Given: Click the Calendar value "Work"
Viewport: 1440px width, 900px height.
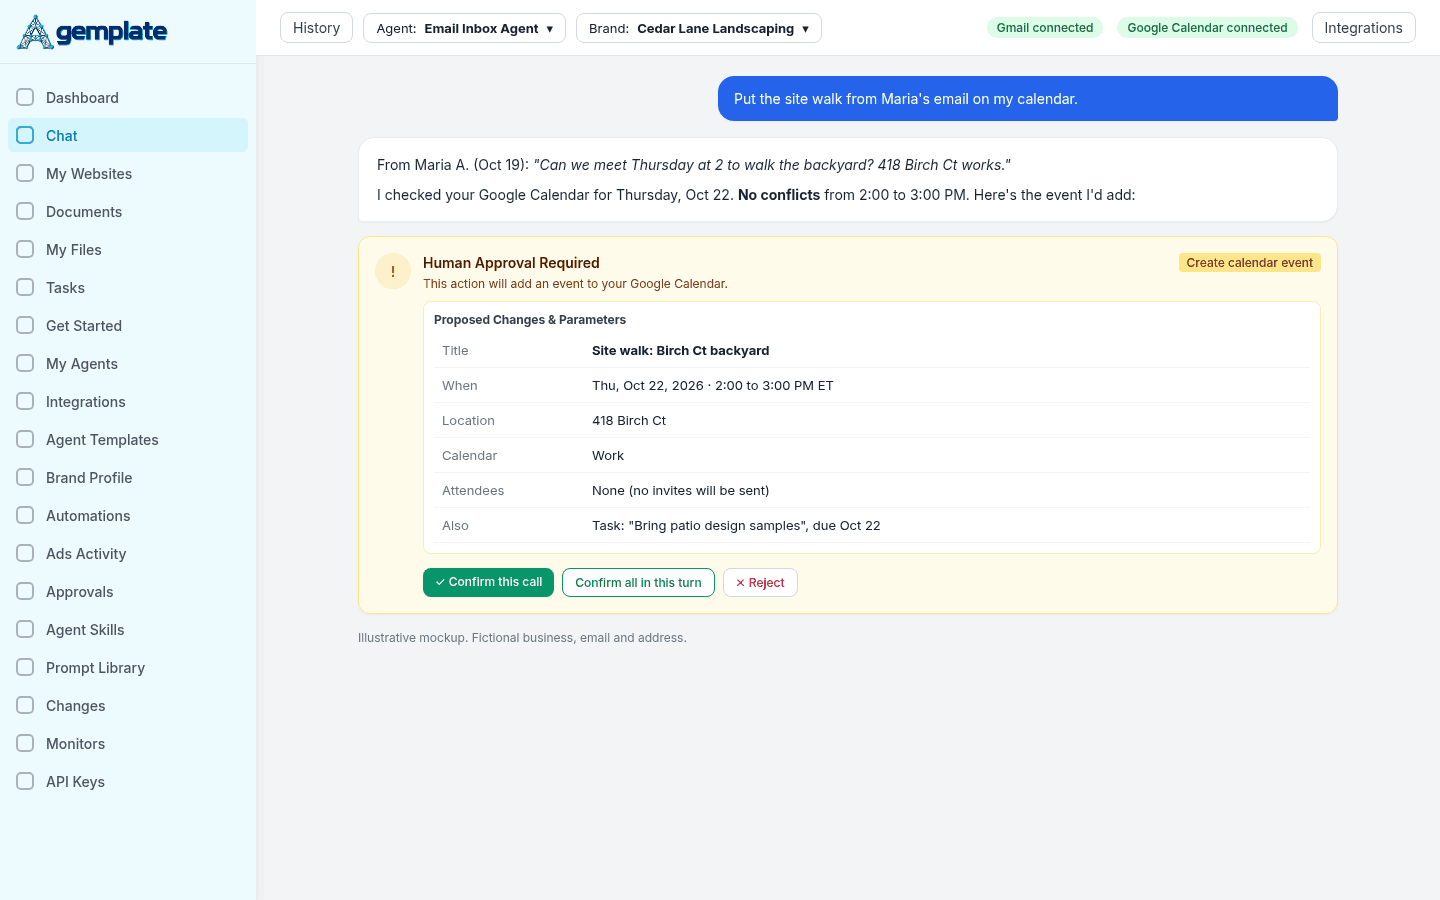Looking at the screenshot, I should [608, 455].
